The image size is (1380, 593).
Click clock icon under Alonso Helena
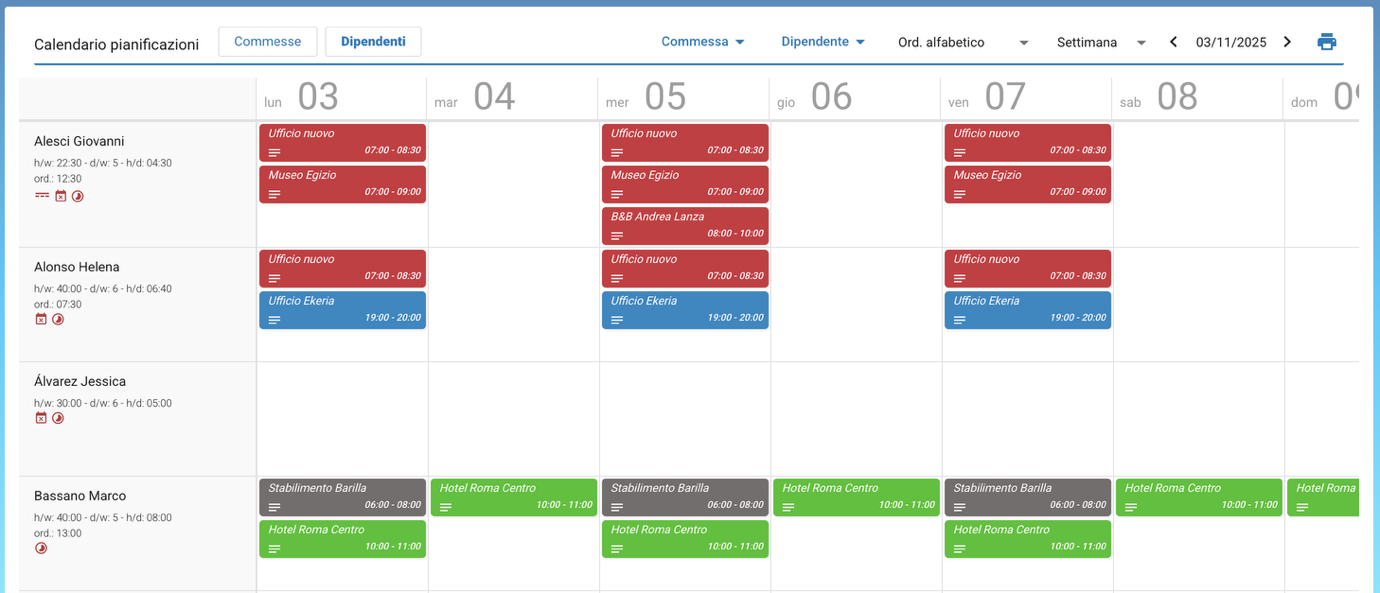point(58,319)
